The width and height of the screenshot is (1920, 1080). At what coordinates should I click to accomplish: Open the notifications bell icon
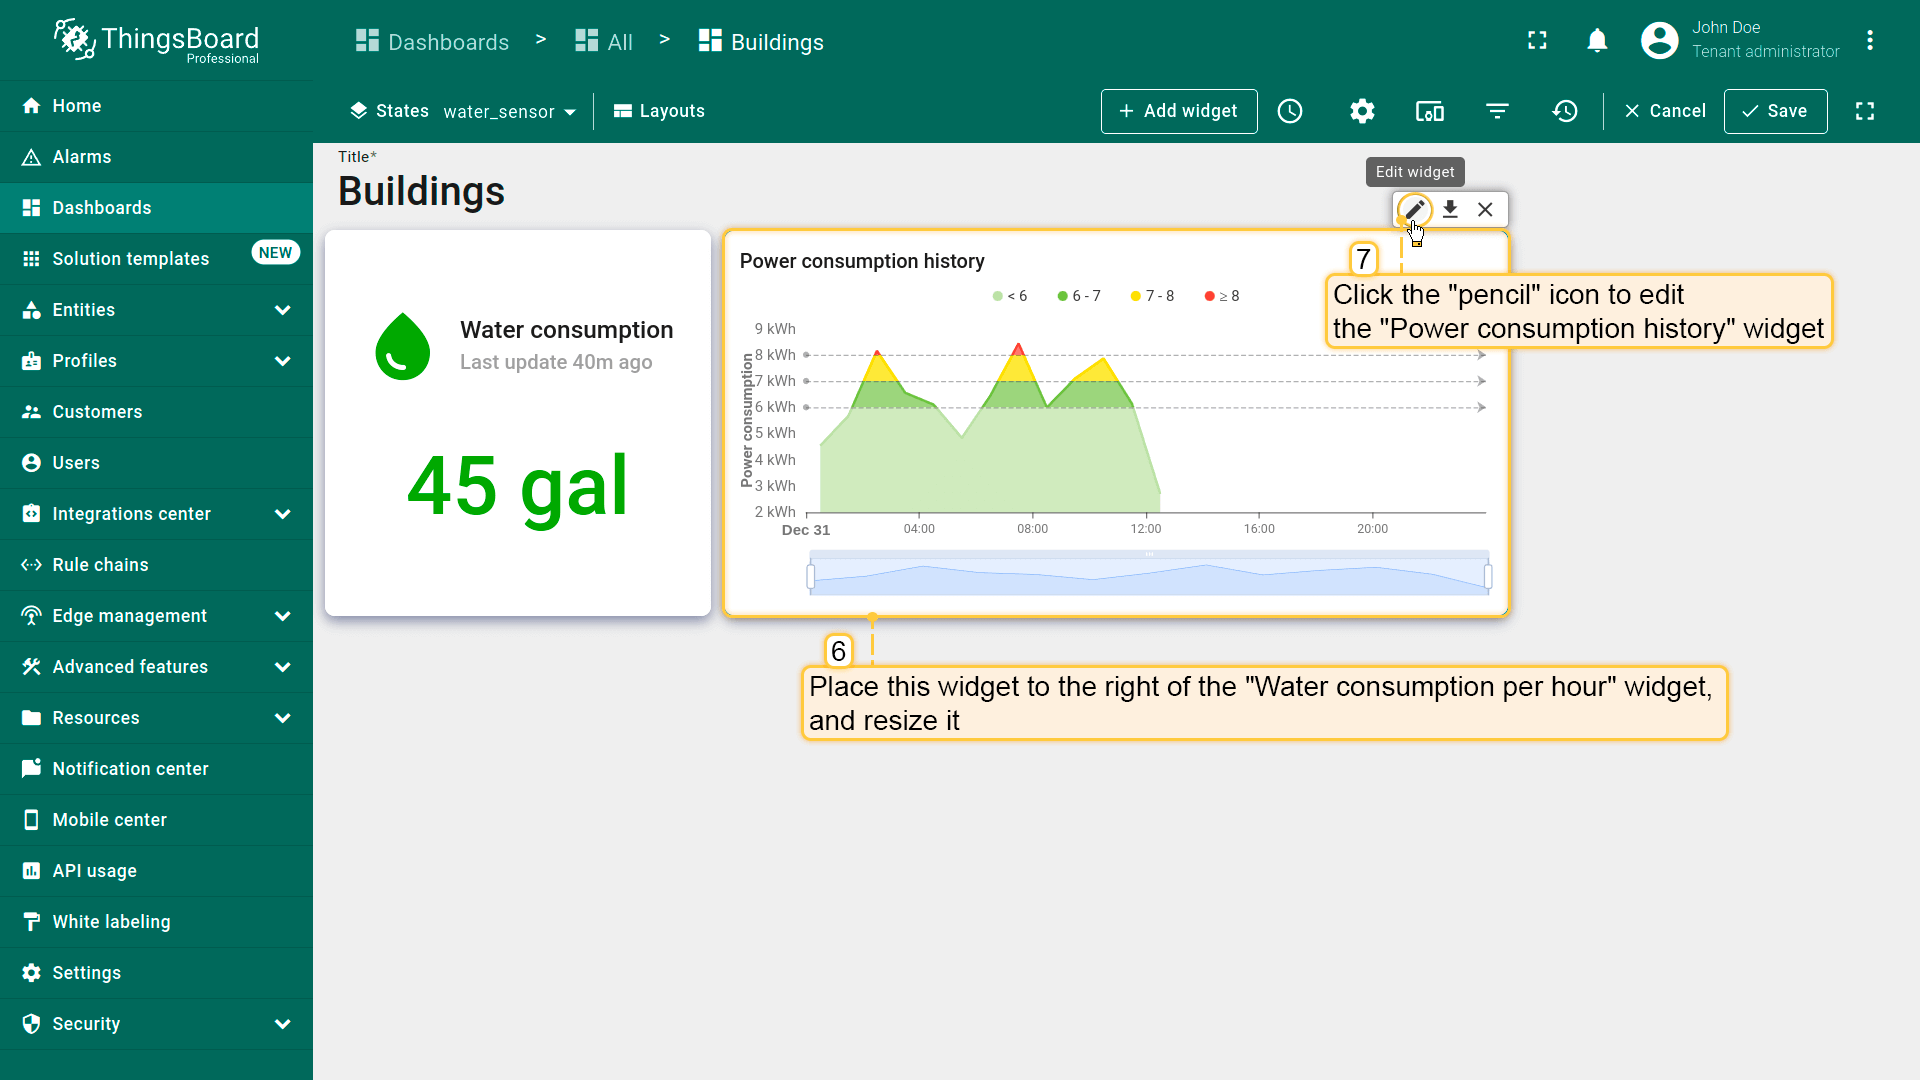(1597, 41)
